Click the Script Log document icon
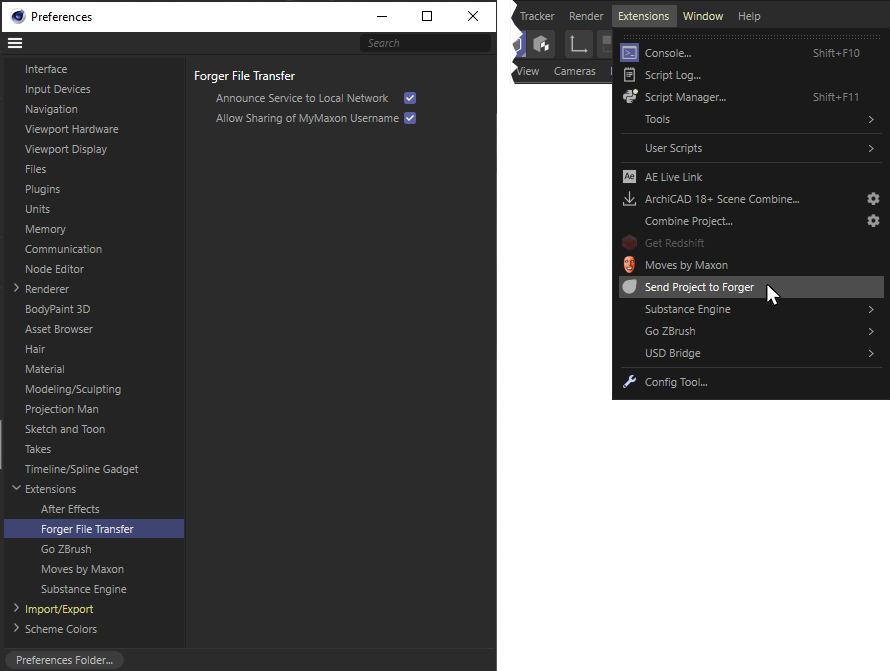This screenshot has height=671, width=890. pyautogui.click(x=629, y=75)
